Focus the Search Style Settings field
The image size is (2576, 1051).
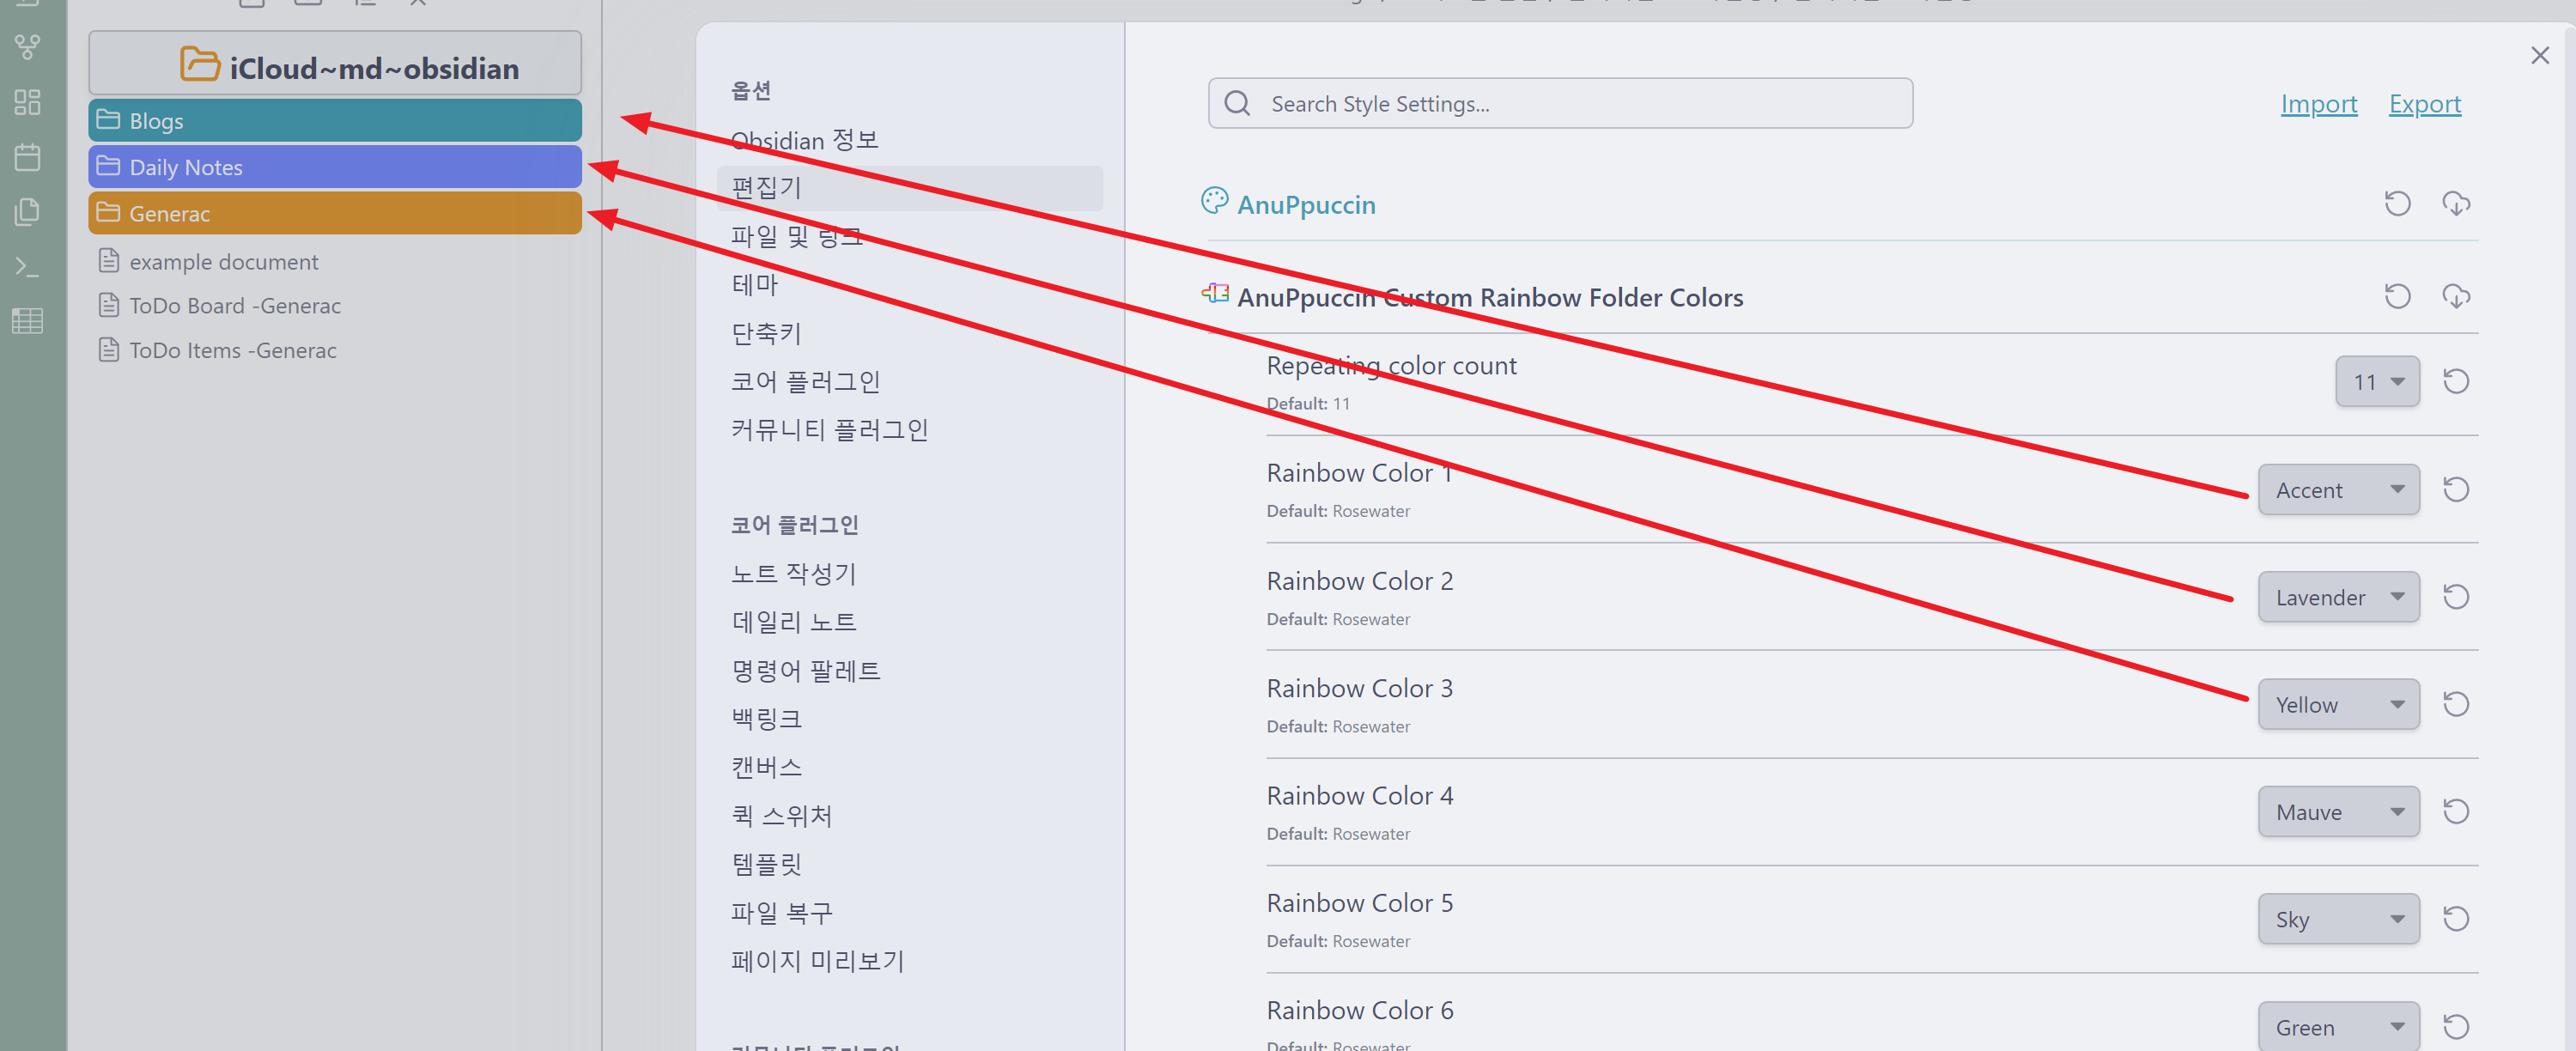1580,104
